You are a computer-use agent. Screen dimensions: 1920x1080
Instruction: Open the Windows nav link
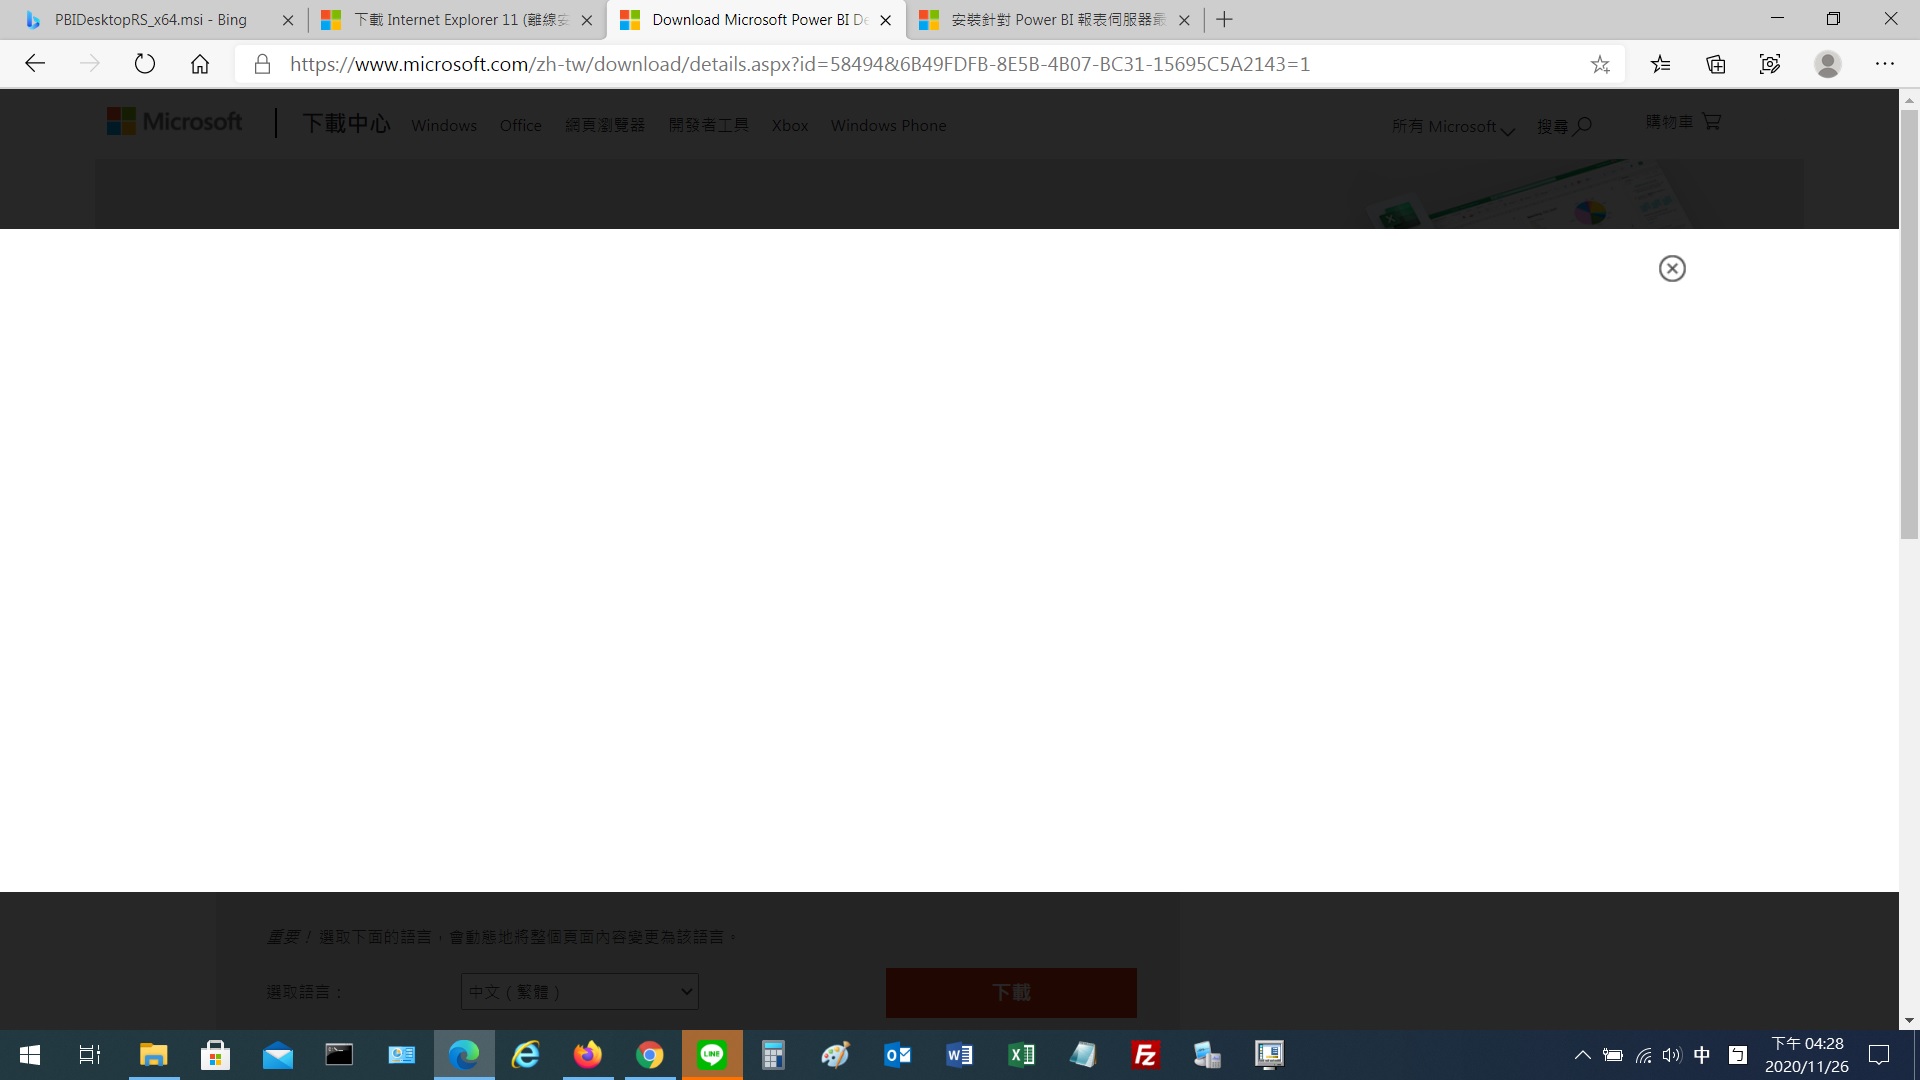pos(444,125)
